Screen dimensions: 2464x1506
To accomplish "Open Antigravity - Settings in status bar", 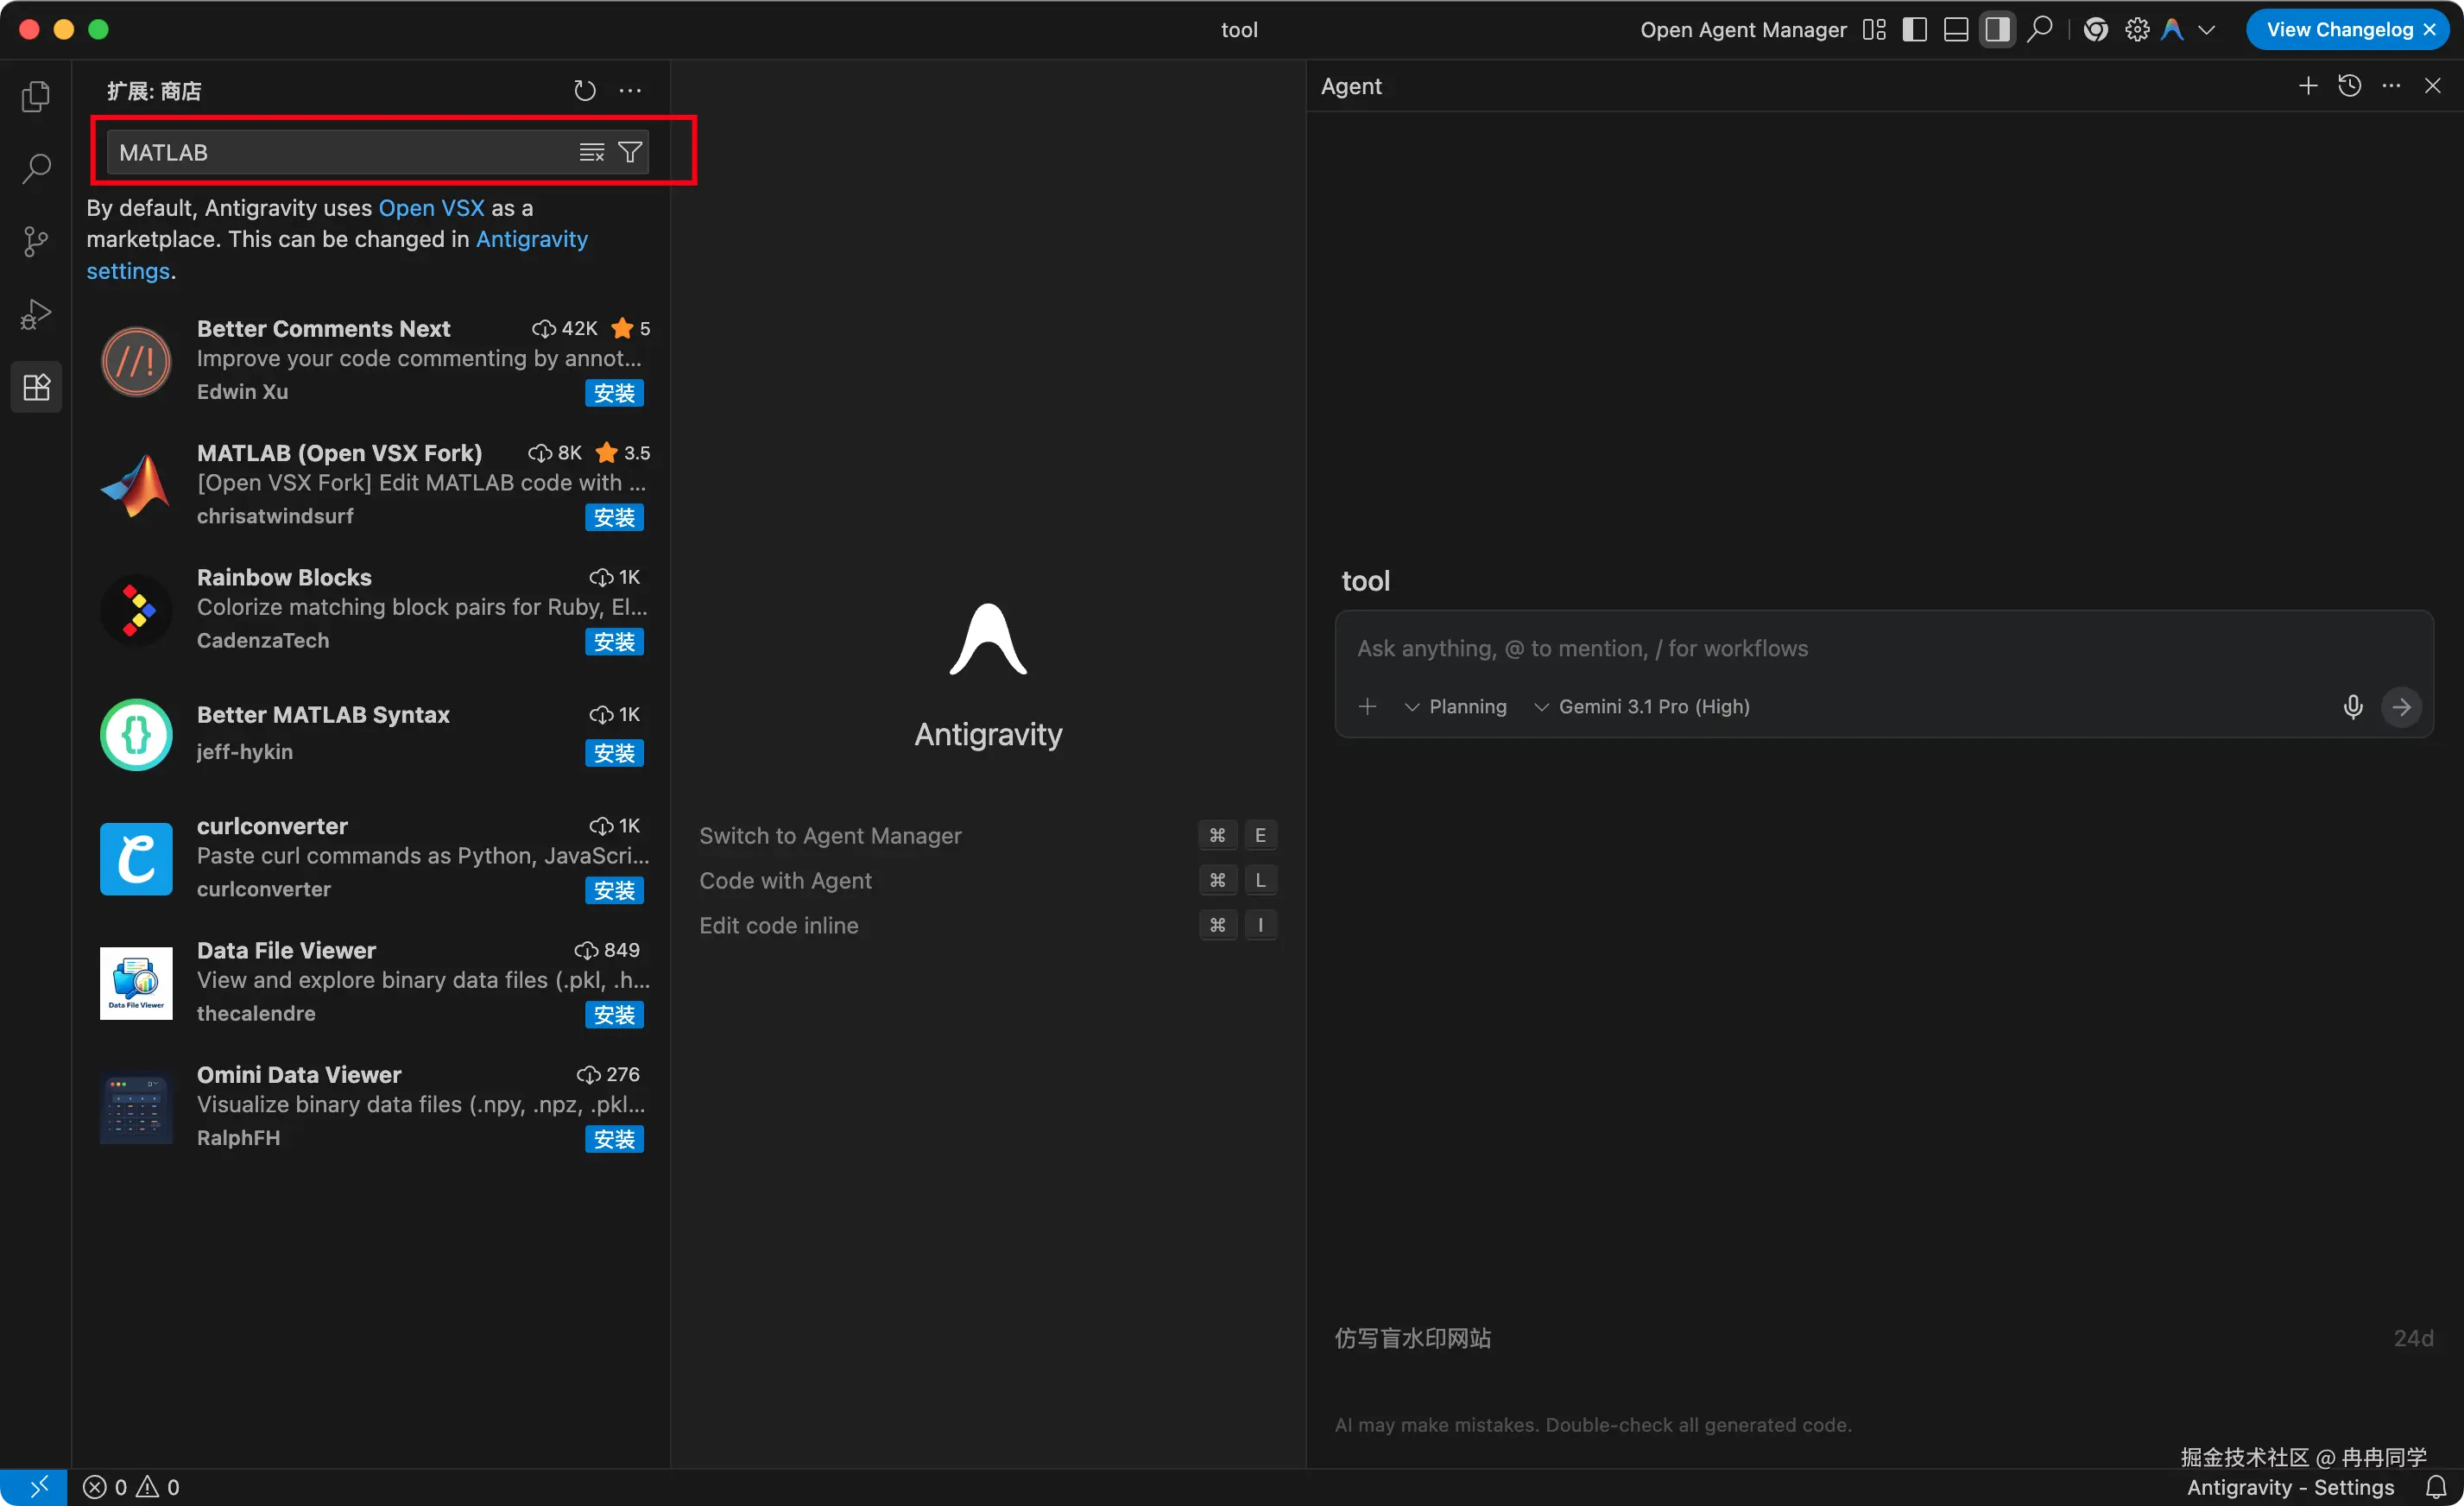I will point(2290,1487).
